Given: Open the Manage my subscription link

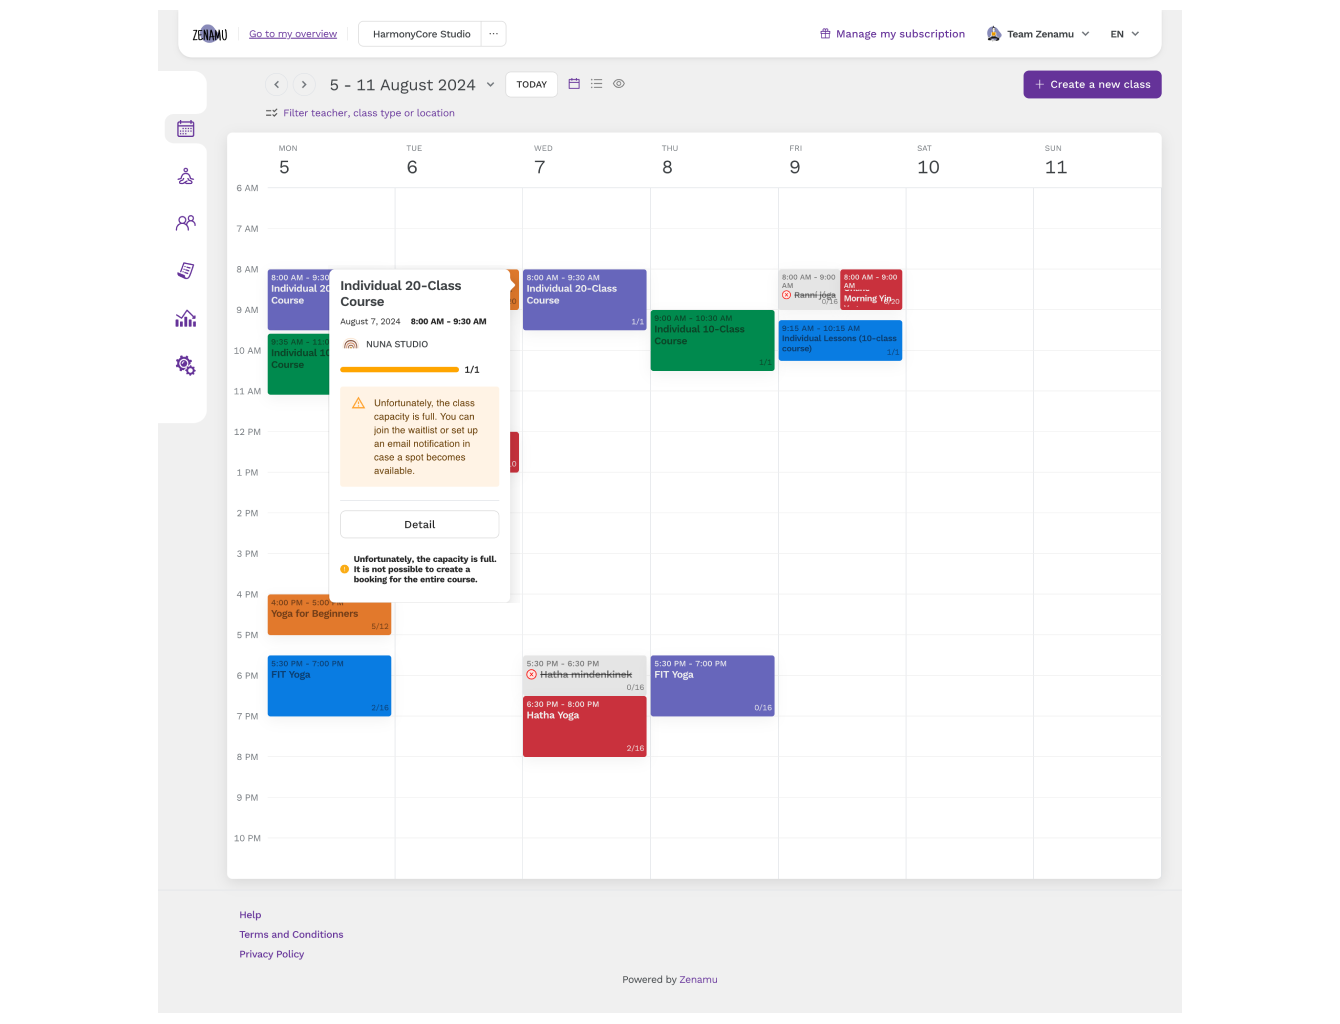Looking at the screenshot, I should [x=892, y=34].
